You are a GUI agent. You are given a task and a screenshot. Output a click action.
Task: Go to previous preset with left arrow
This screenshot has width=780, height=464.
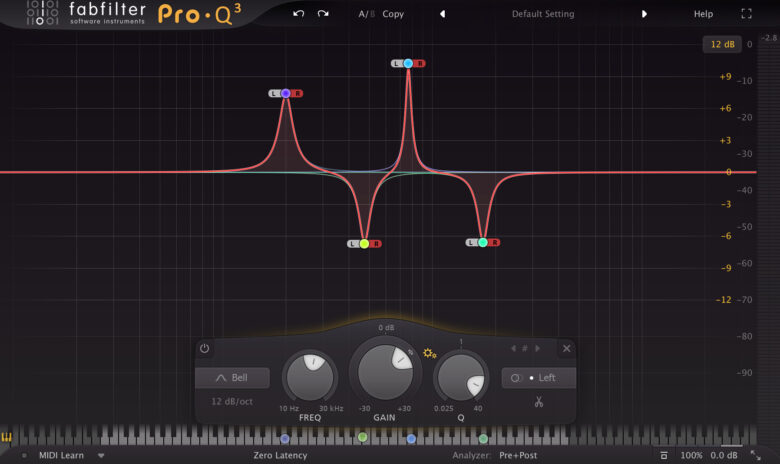point(442,14)
